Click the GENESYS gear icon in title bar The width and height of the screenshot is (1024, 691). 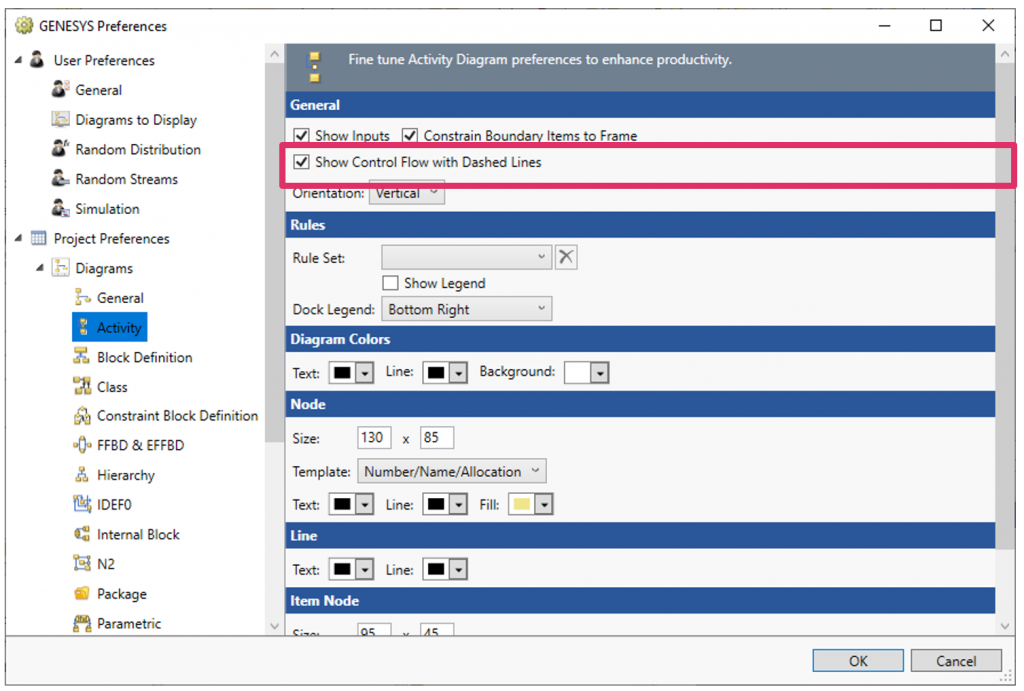(x=24, y=25)
